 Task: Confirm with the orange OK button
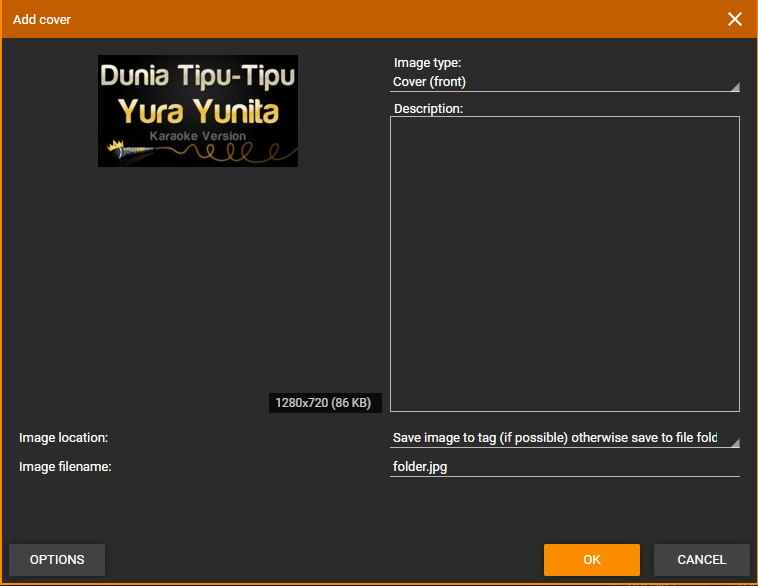[x=591, y=560]
